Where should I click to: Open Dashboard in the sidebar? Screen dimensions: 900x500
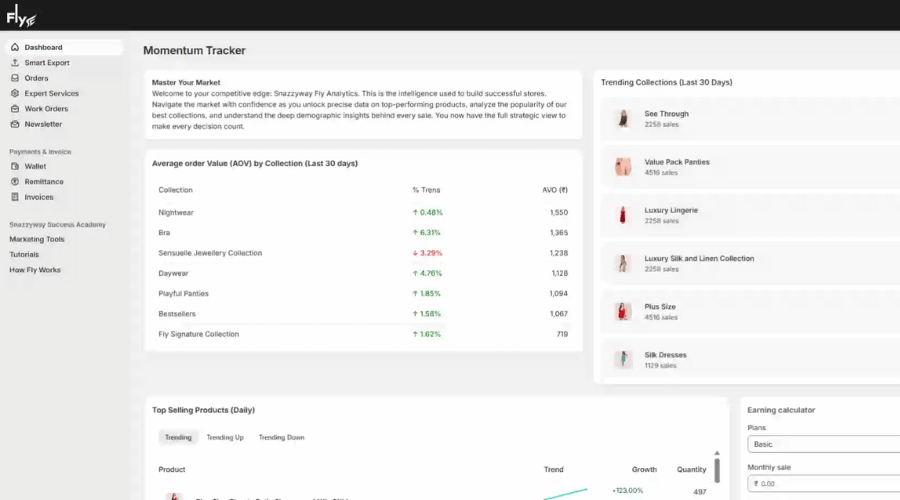pos(64,47)
